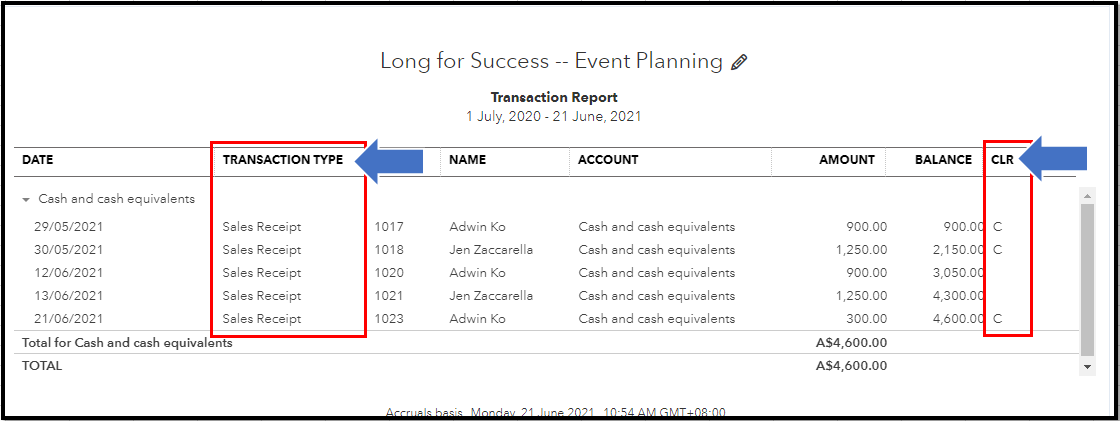Click the AMOUNT column header

pyautogui.click(x=847, y=160)
